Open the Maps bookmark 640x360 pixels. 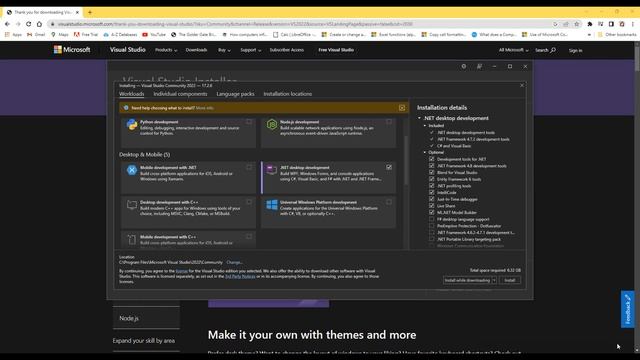pyautogui.click(x=60, y=35)
